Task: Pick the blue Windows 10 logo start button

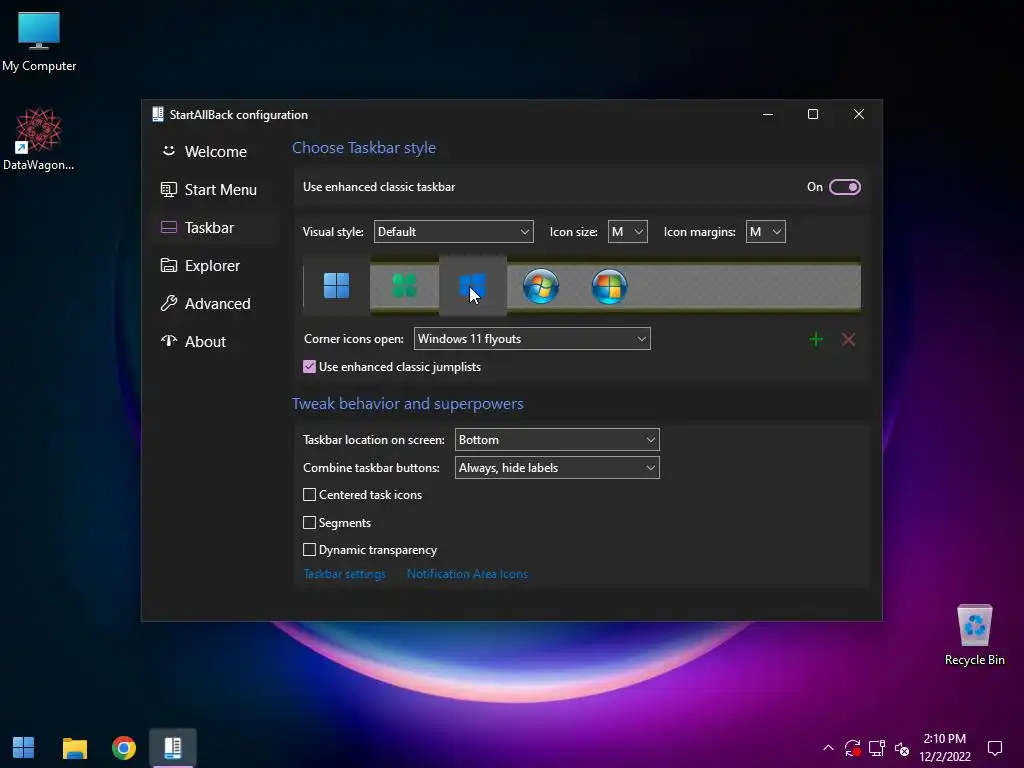Action: click(472, 286)
